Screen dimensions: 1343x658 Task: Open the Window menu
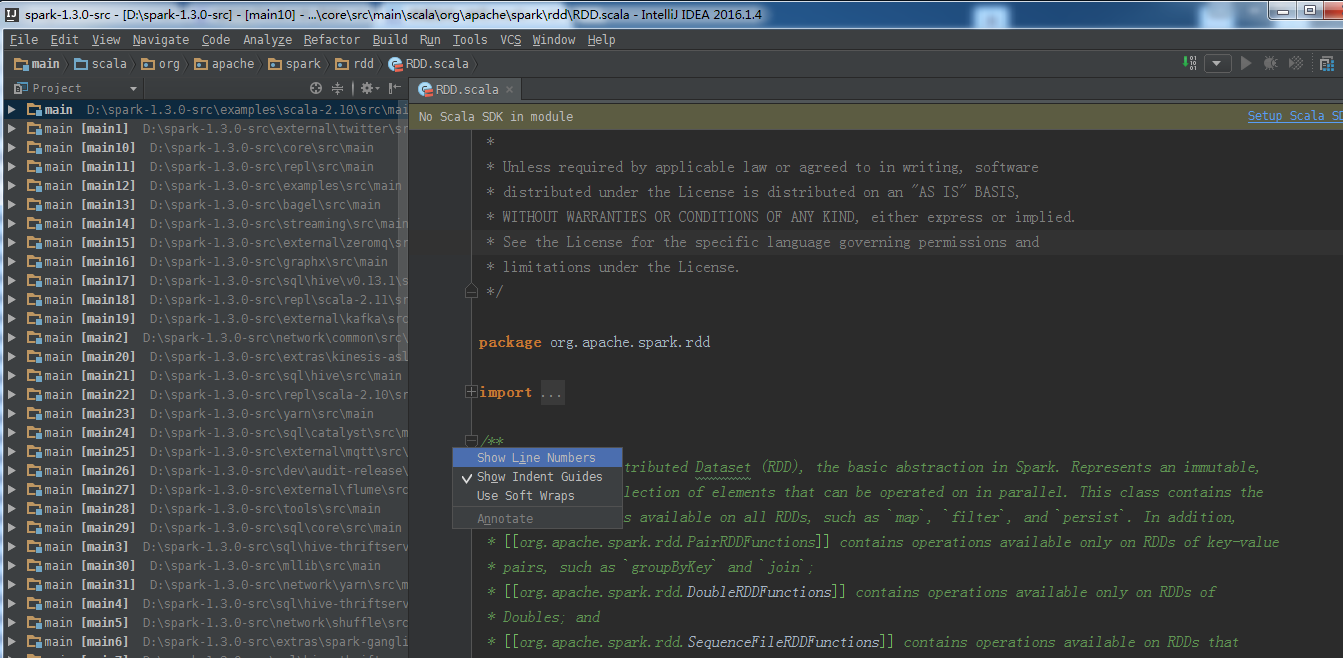554,40
